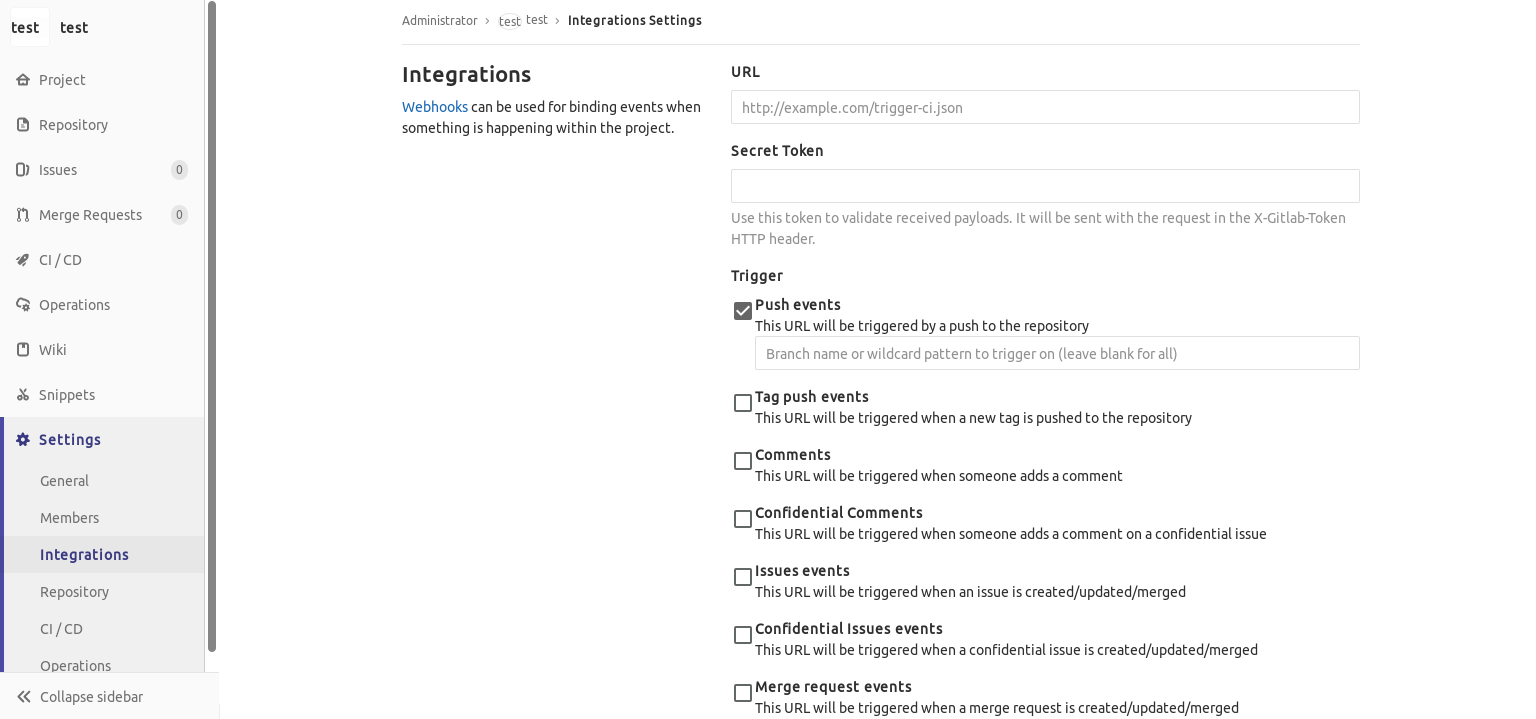Open top-level Operations sidebar item
The height and width of the screenshot is (719, 1536).
click(x=102, y=305)
